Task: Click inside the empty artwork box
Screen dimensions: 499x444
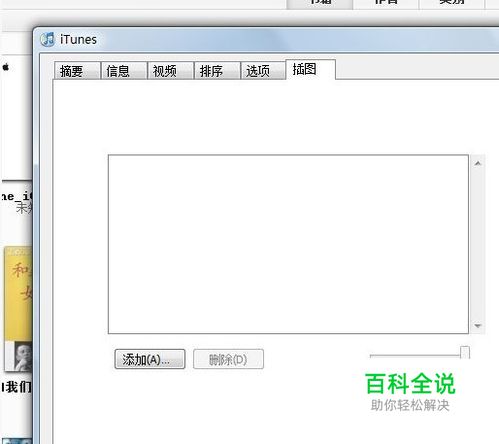Action: point(288,244)
